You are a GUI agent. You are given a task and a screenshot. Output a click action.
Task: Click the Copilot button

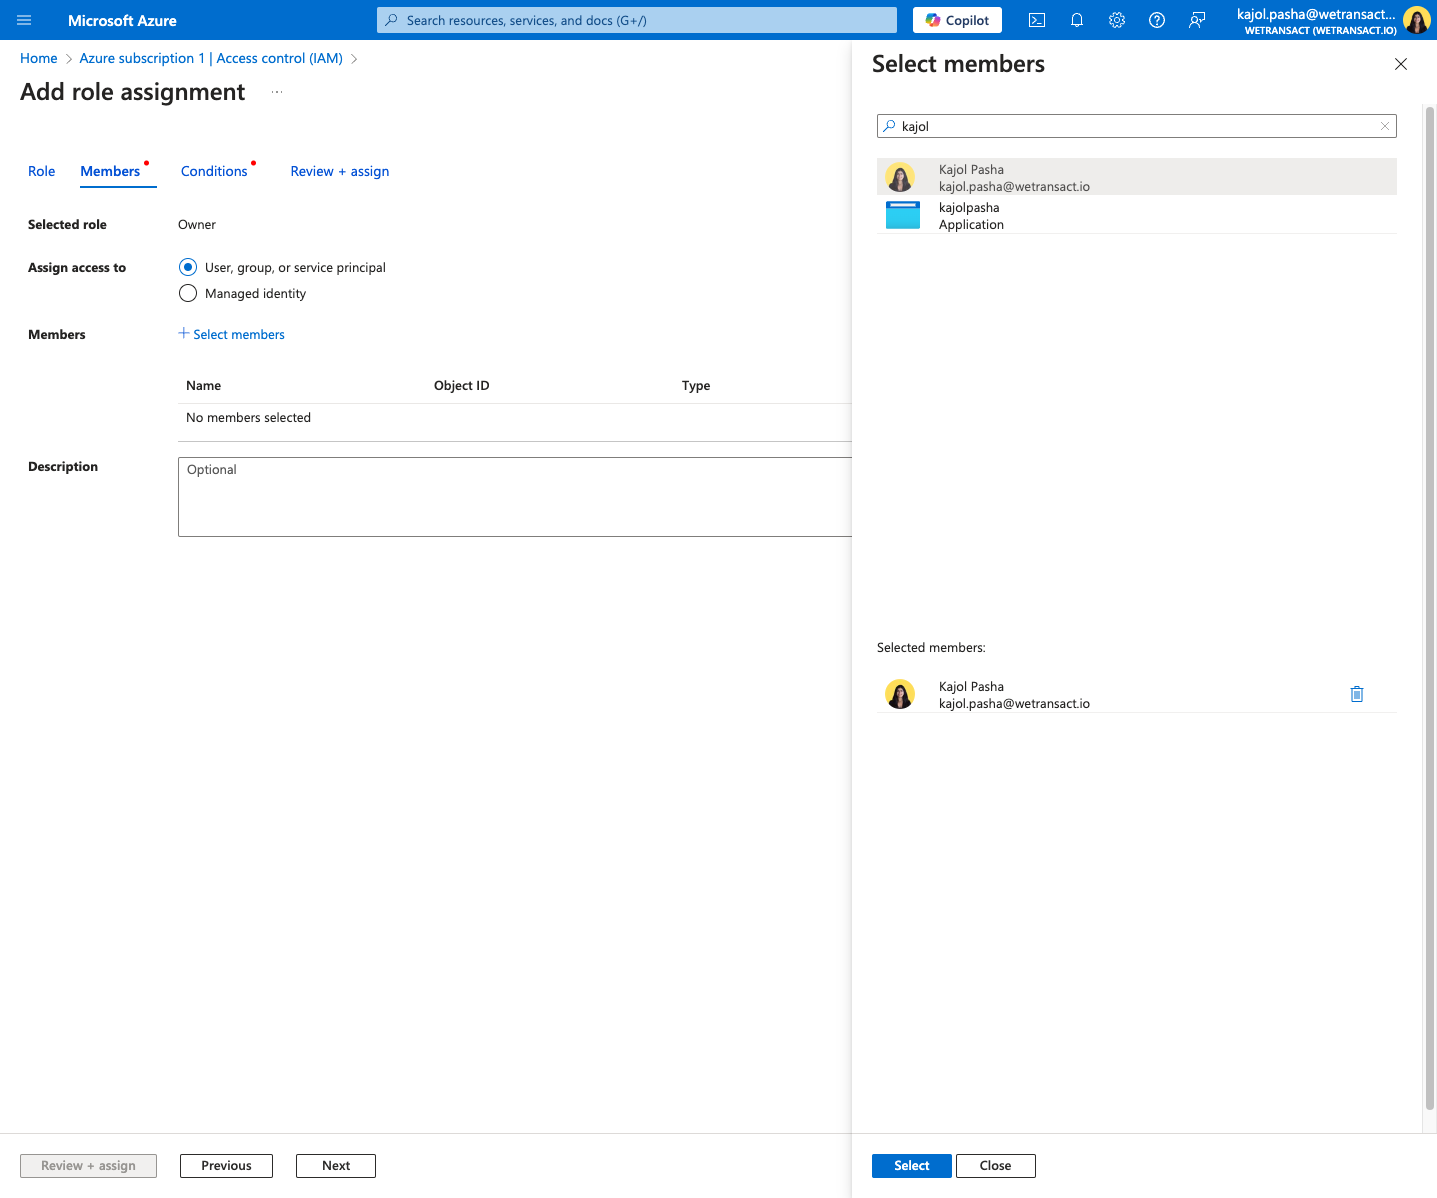[957, 20]
